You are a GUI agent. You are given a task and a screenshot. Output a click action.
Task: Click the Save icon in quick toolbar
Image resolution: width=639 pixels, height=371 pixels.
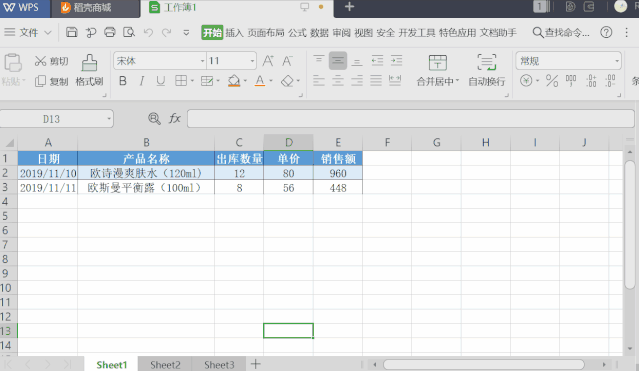point(72,32)
